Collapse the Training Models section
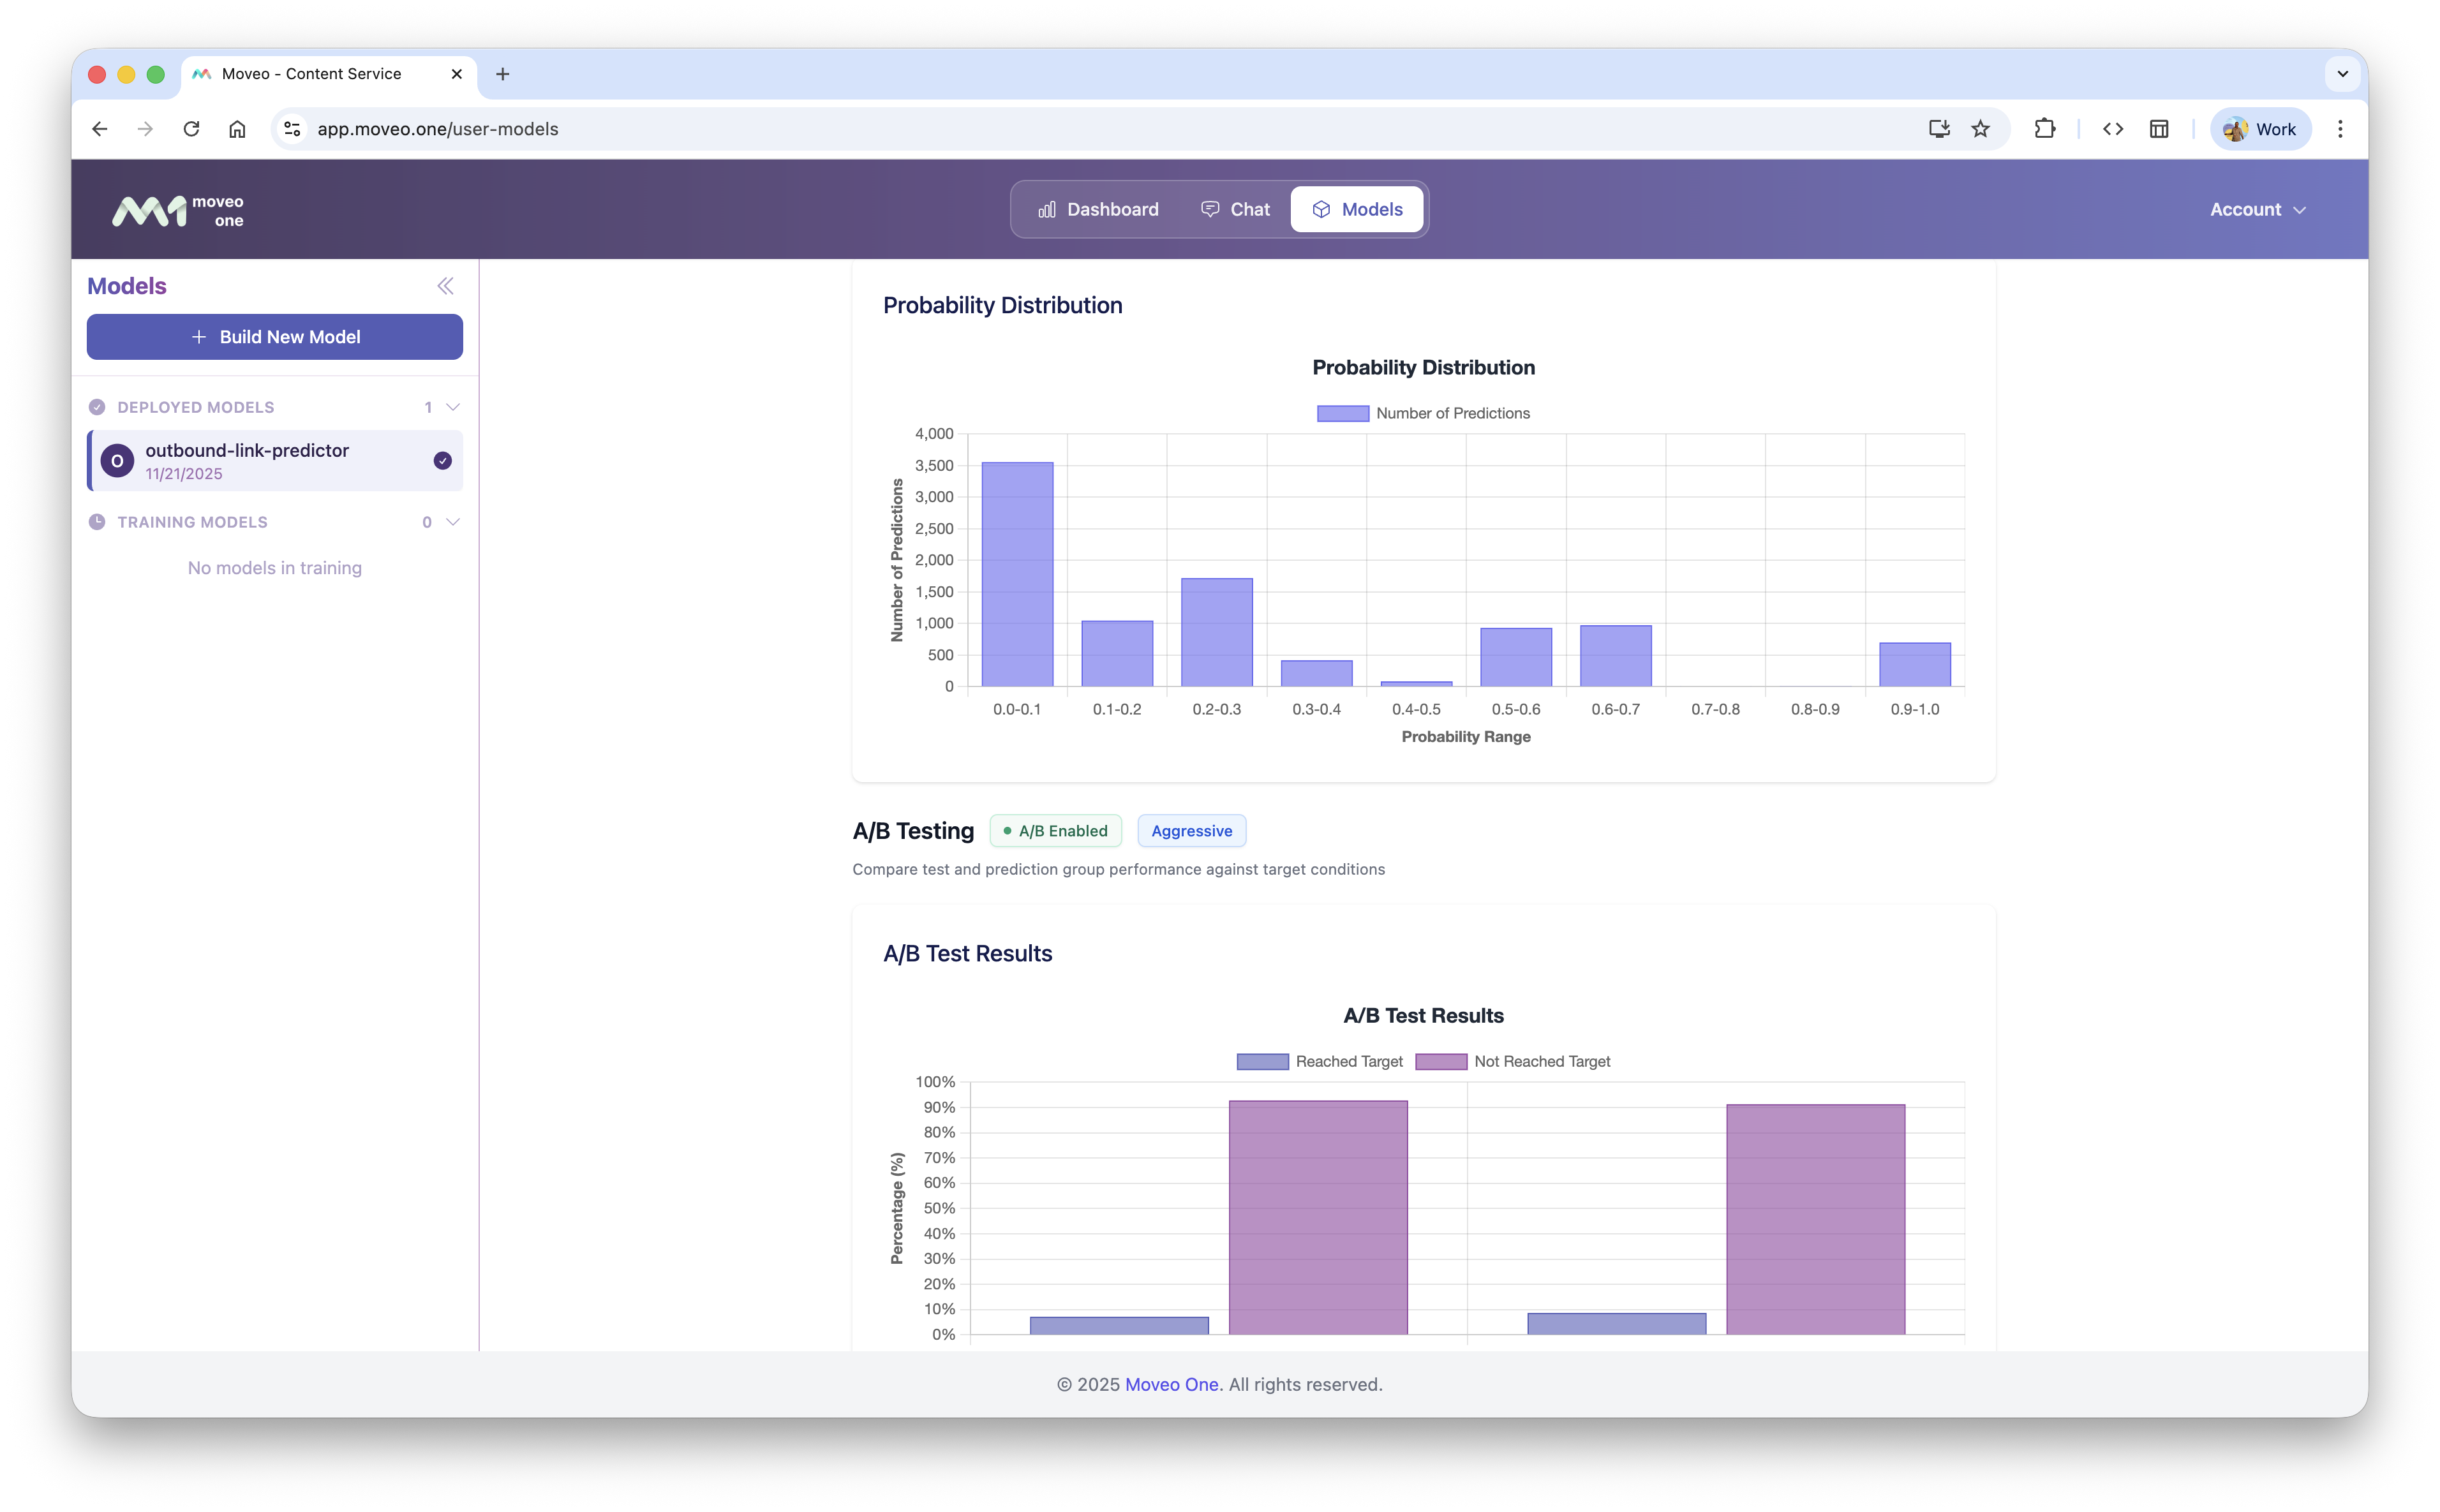The height and width of the screenshot is (1512, 2440). point(453,522)
